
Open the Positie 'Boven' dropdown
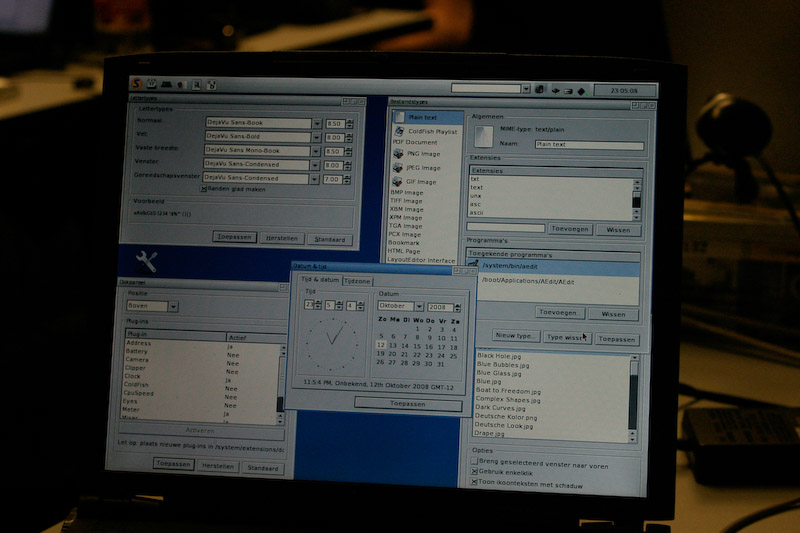pyautogui.click(x=173, y=306)
